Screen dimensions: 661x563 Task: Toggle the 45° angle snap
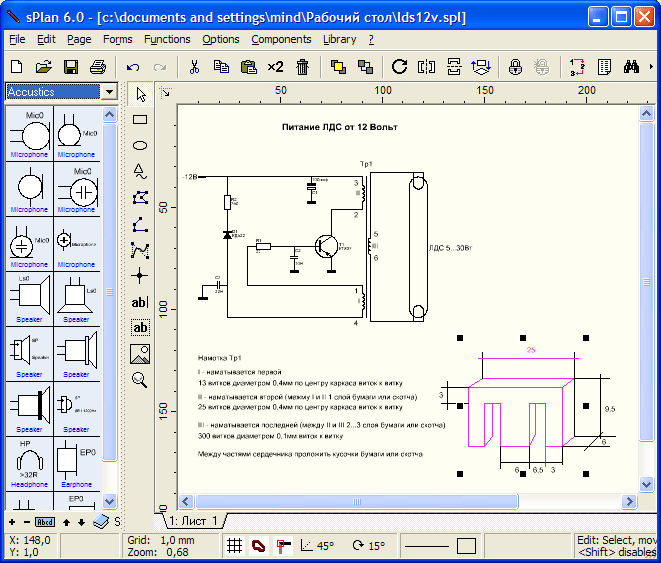tap(317, 545)
